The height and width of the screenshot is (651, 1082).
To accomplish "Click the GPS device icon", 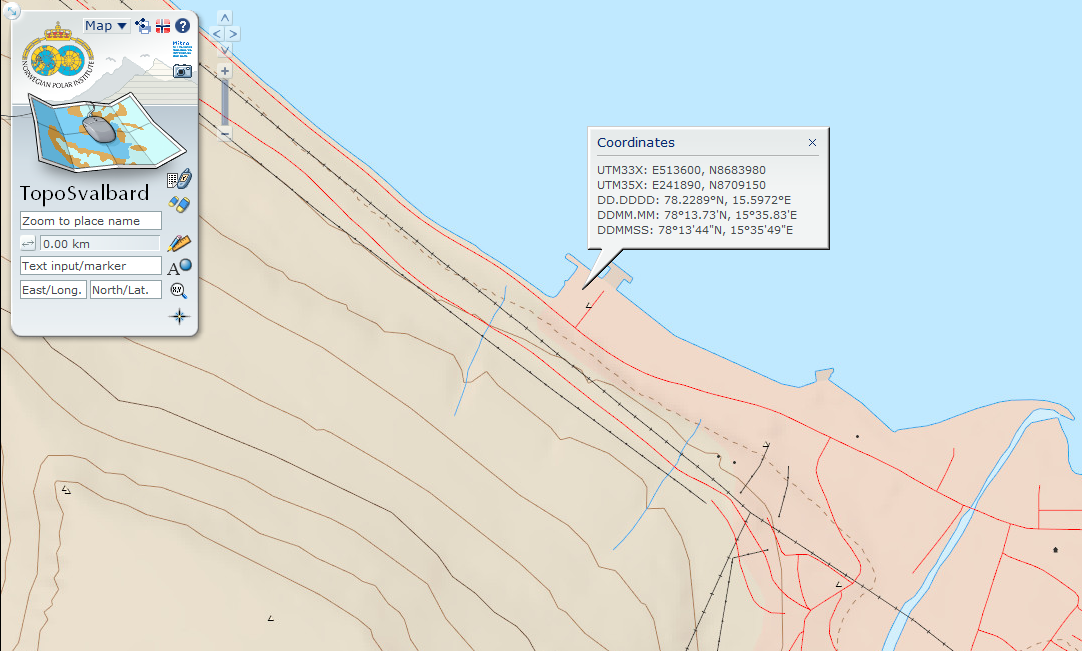I will pyautogui.click(x=179, y=180).
